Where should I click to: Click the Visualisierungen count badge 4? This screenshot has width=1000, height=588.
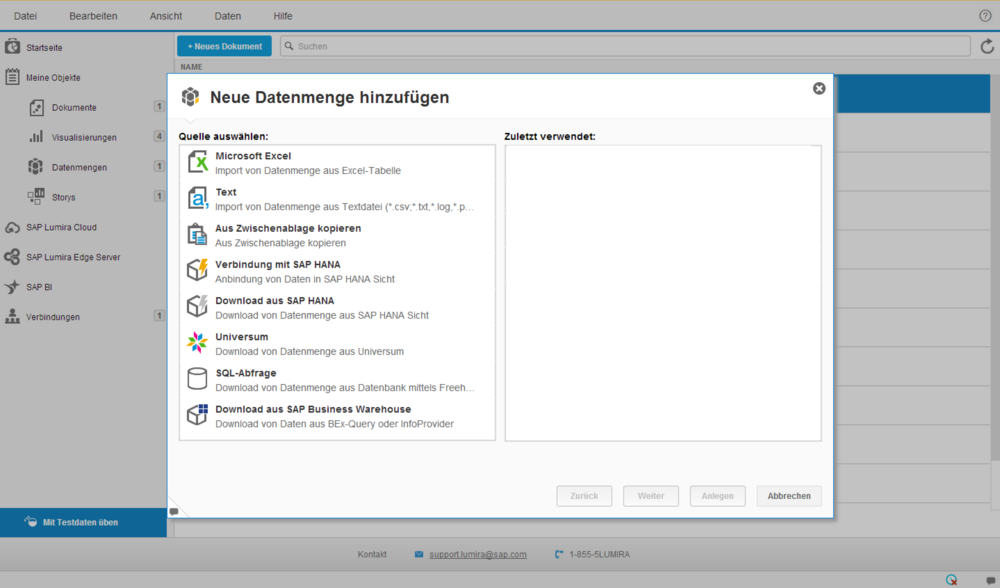159,136
